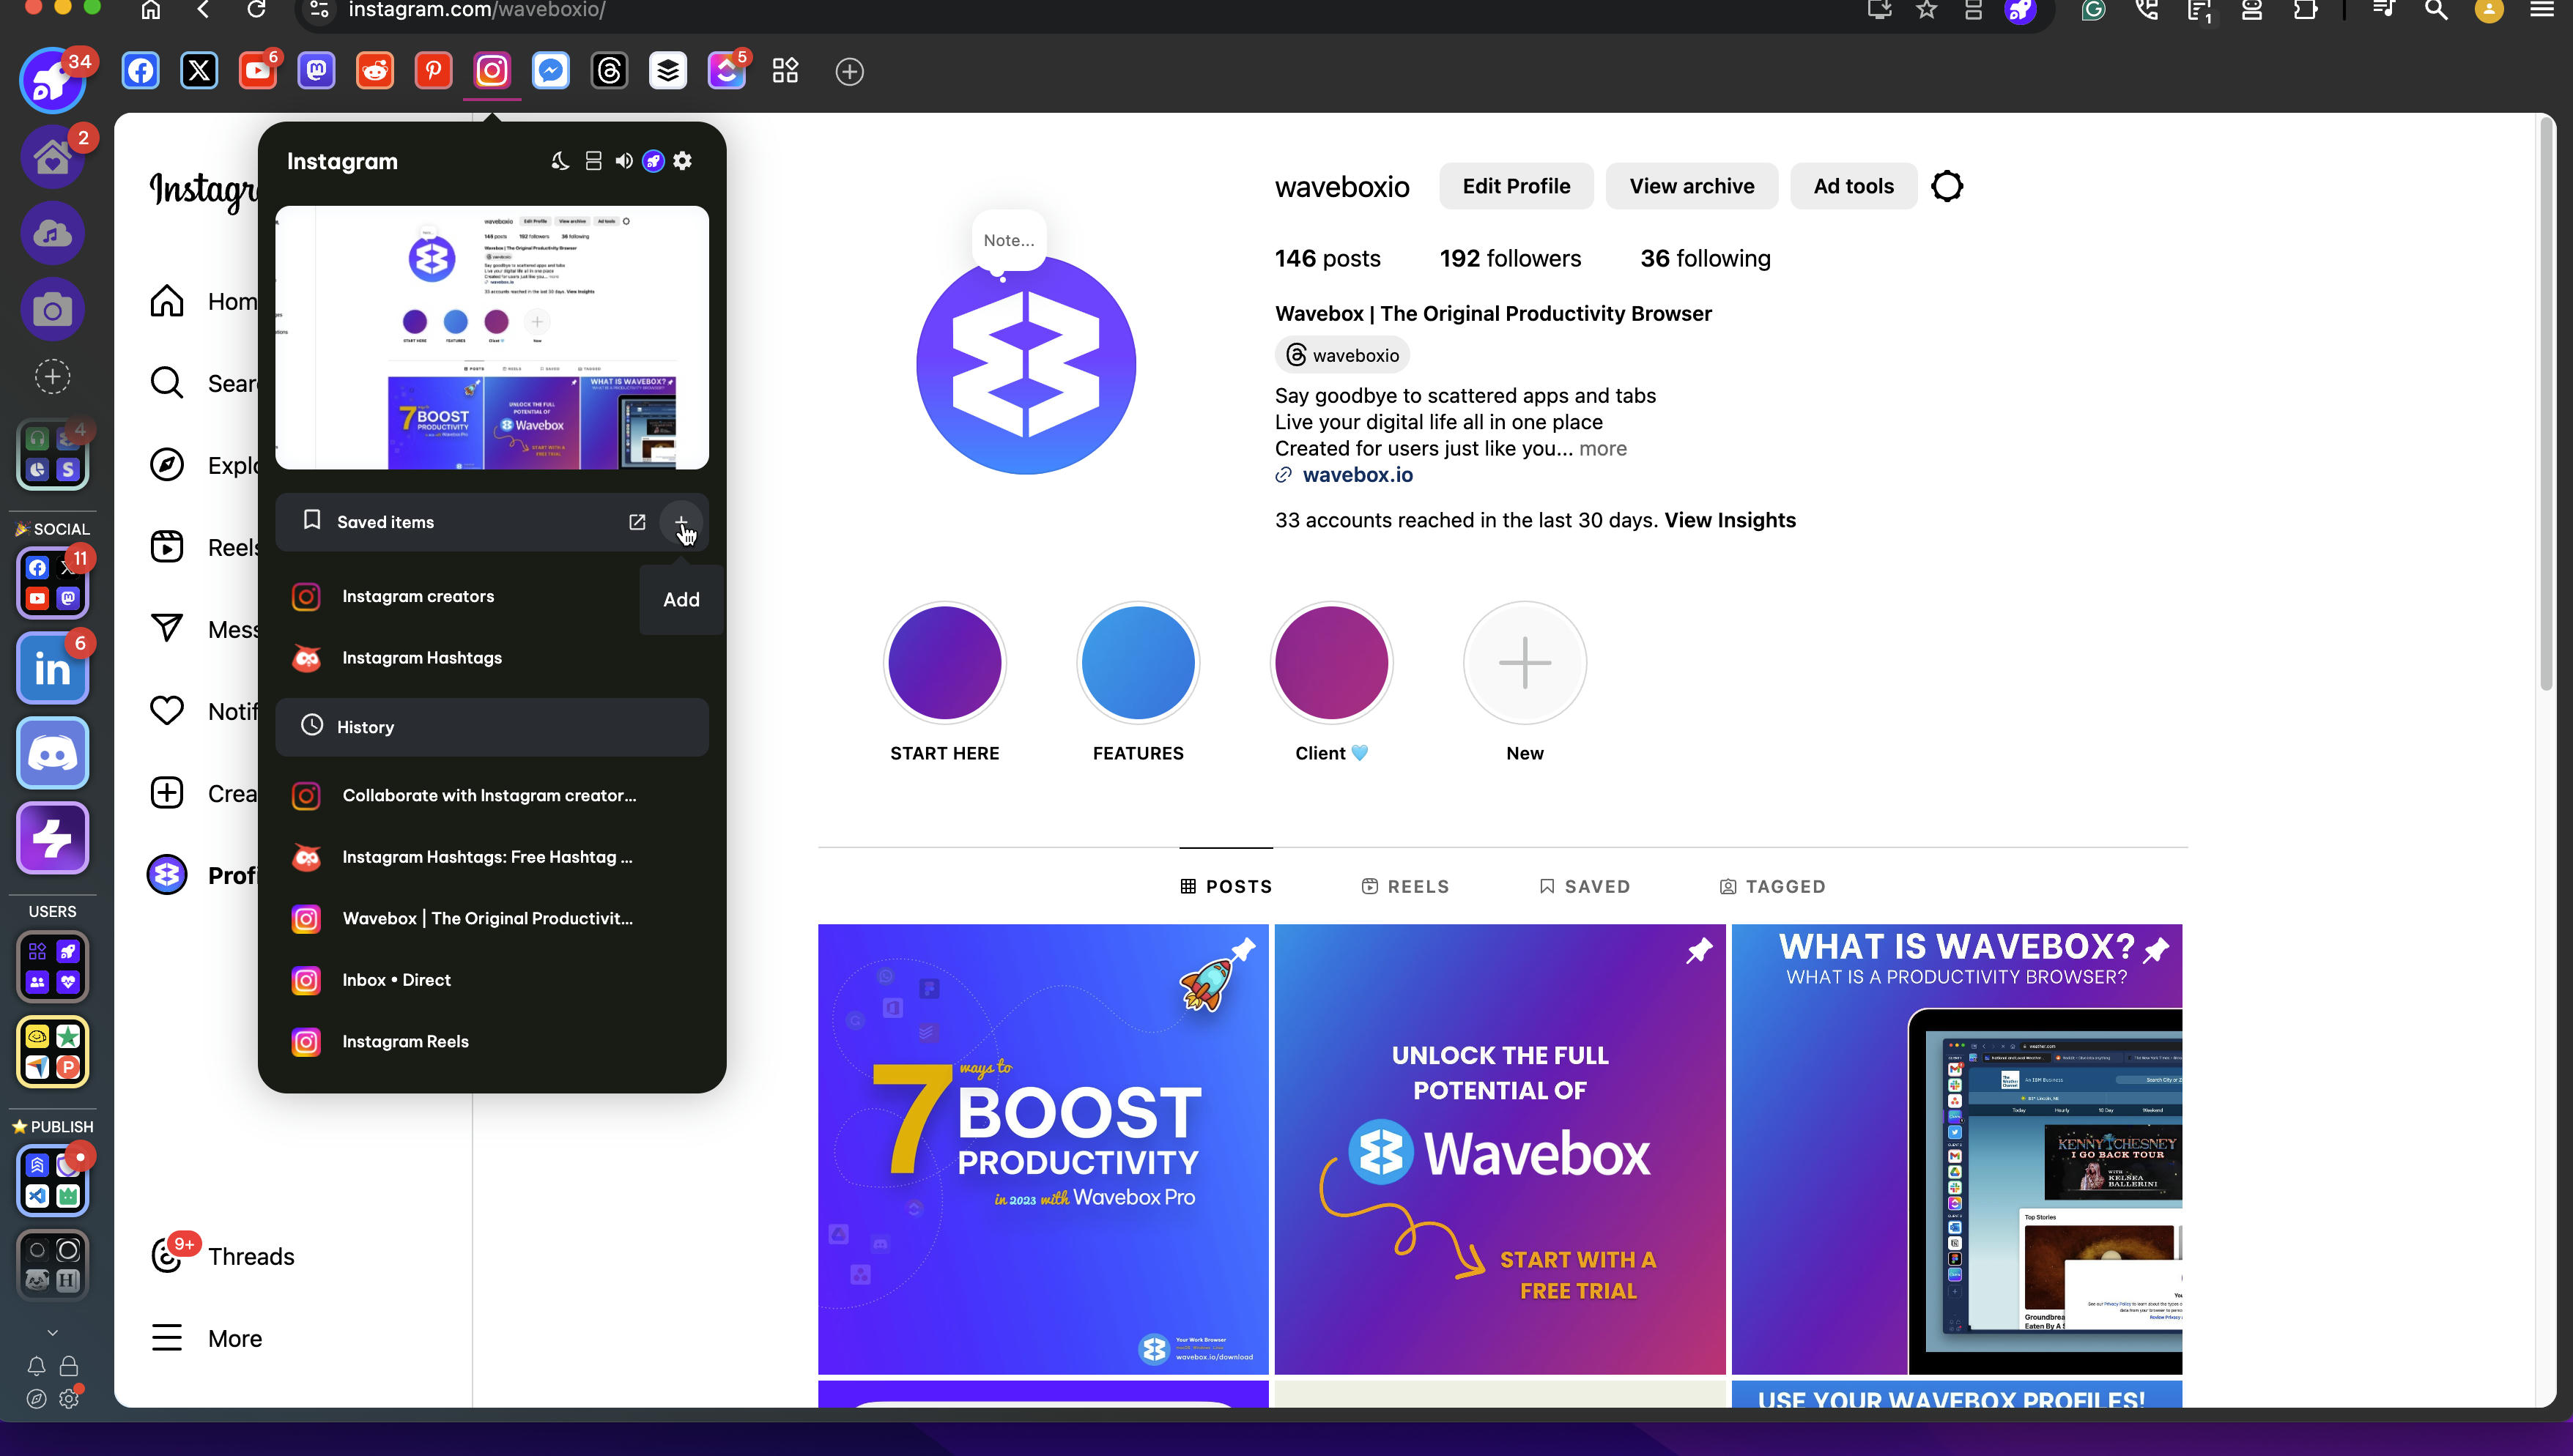The width and height of the screenshot is (2573, 1456).
Task: Open the Messenger app icon
Action: (x=551, y=71)
